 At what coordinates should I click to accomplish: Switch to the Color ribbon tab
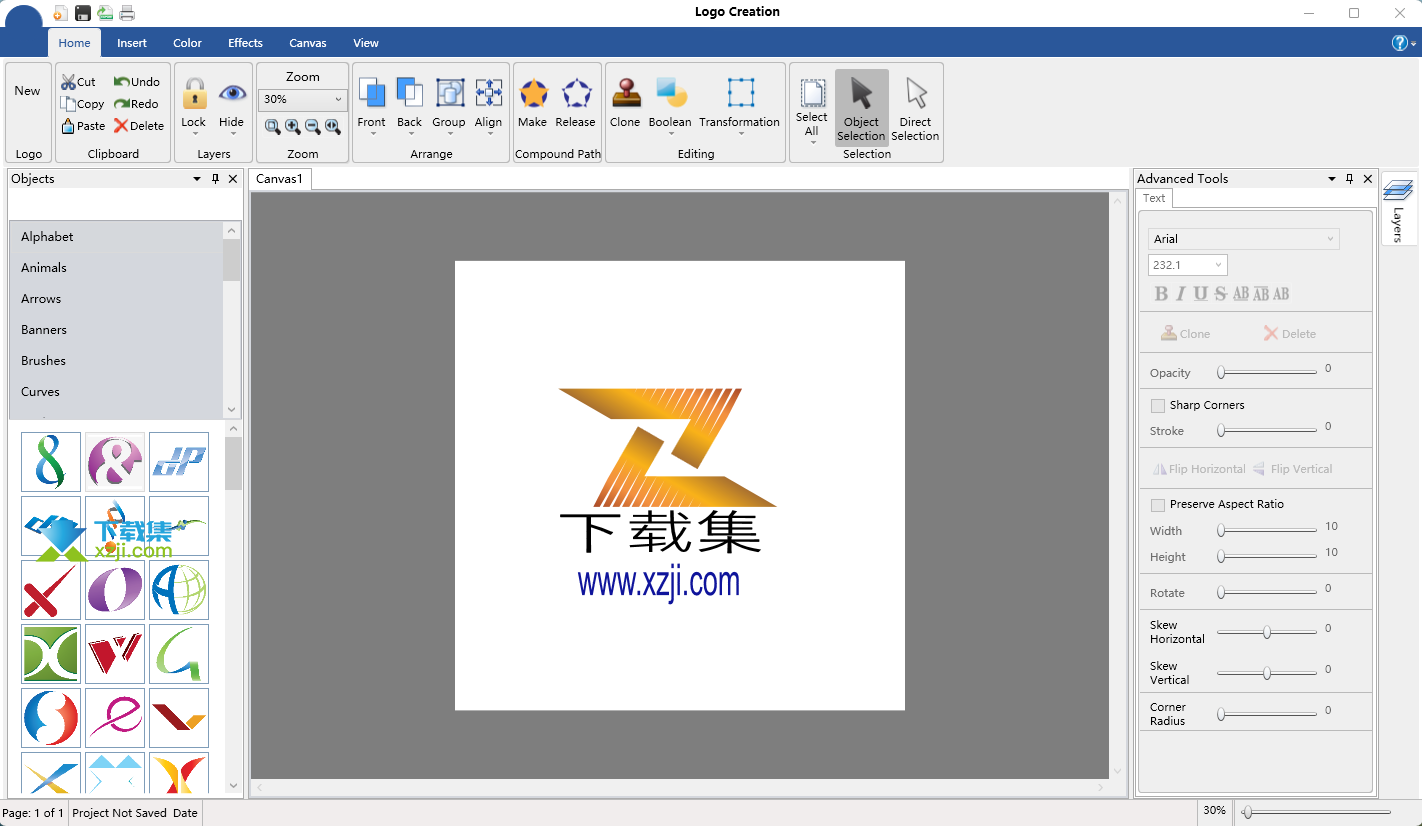tap(187, 43)
